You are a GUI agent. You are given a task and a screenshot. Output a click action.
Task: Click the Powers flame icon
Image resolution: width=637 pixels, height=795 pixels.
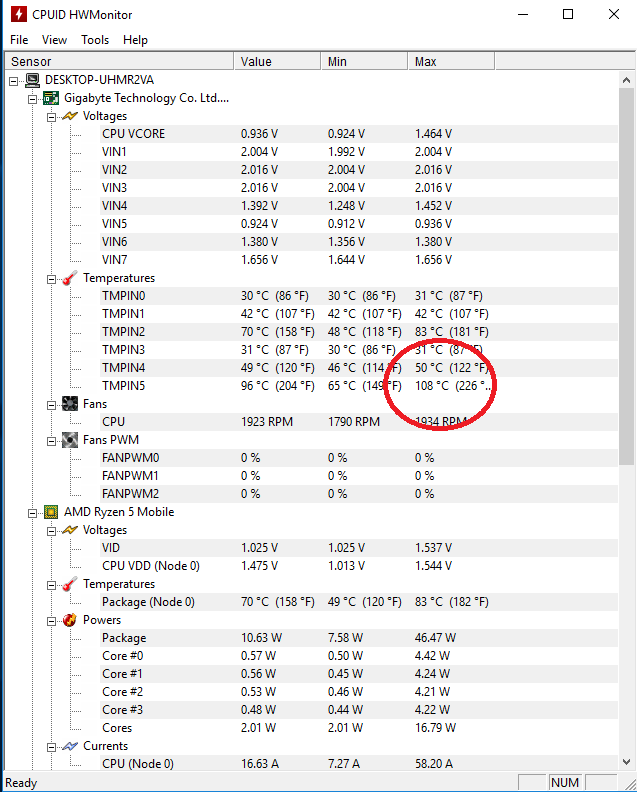pyautogui.click(x=69, y=620)
